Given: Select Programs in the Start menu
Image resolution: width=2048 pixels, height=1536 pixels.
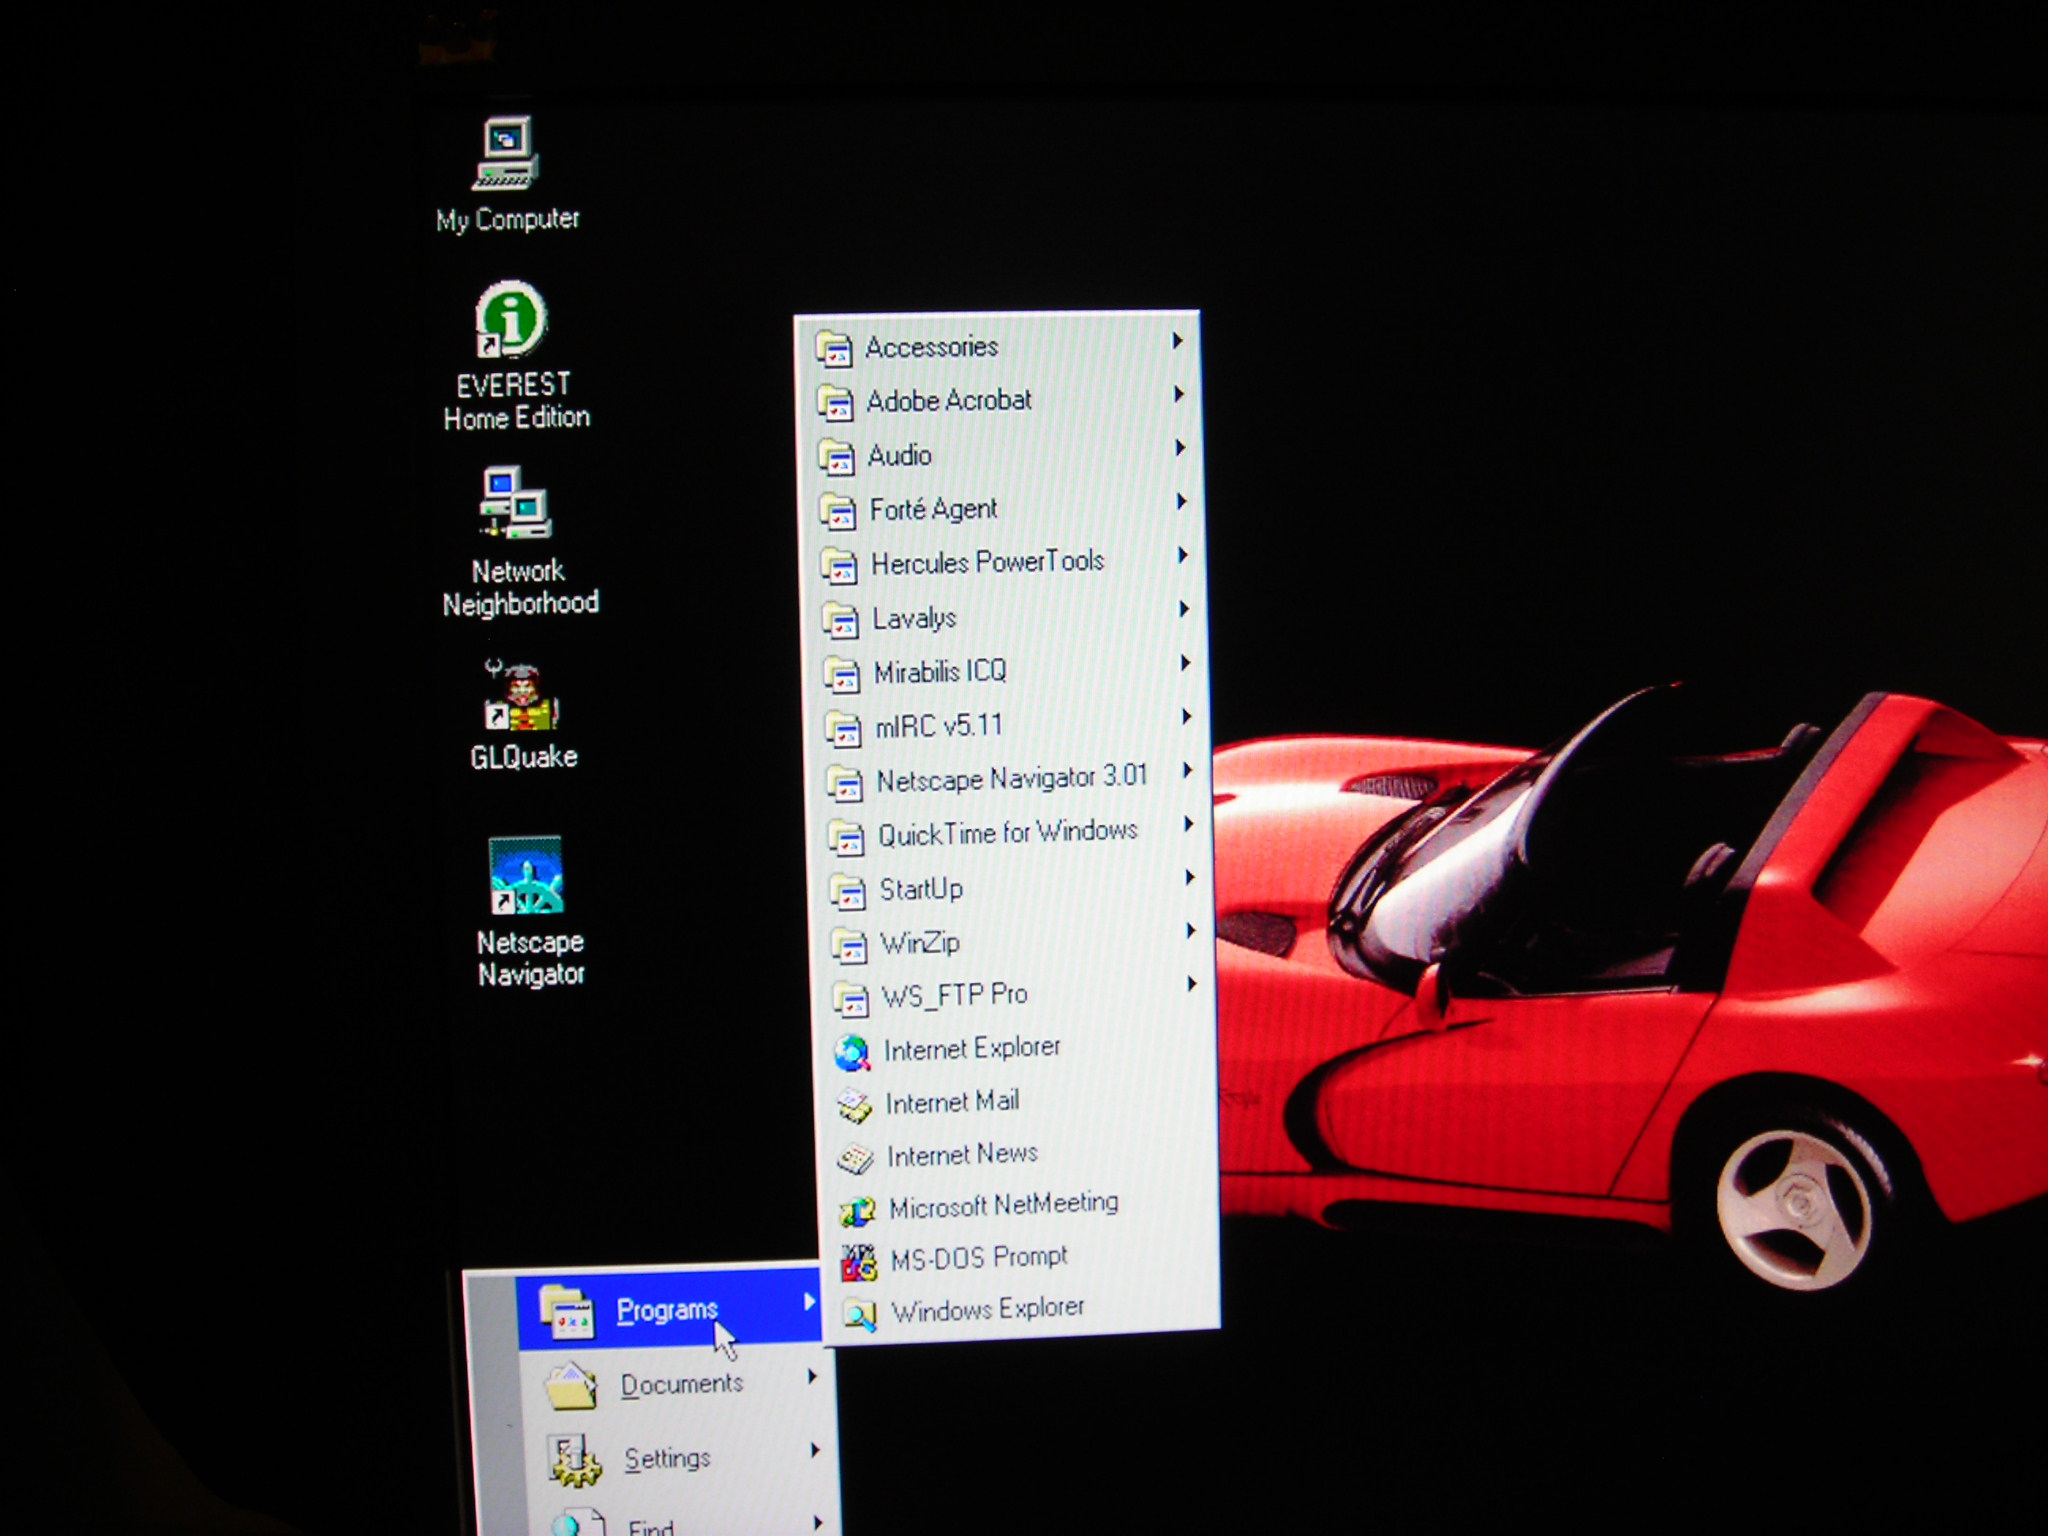Looking at the screenshot, I should pyautogui.click(x=667, y=1310).
